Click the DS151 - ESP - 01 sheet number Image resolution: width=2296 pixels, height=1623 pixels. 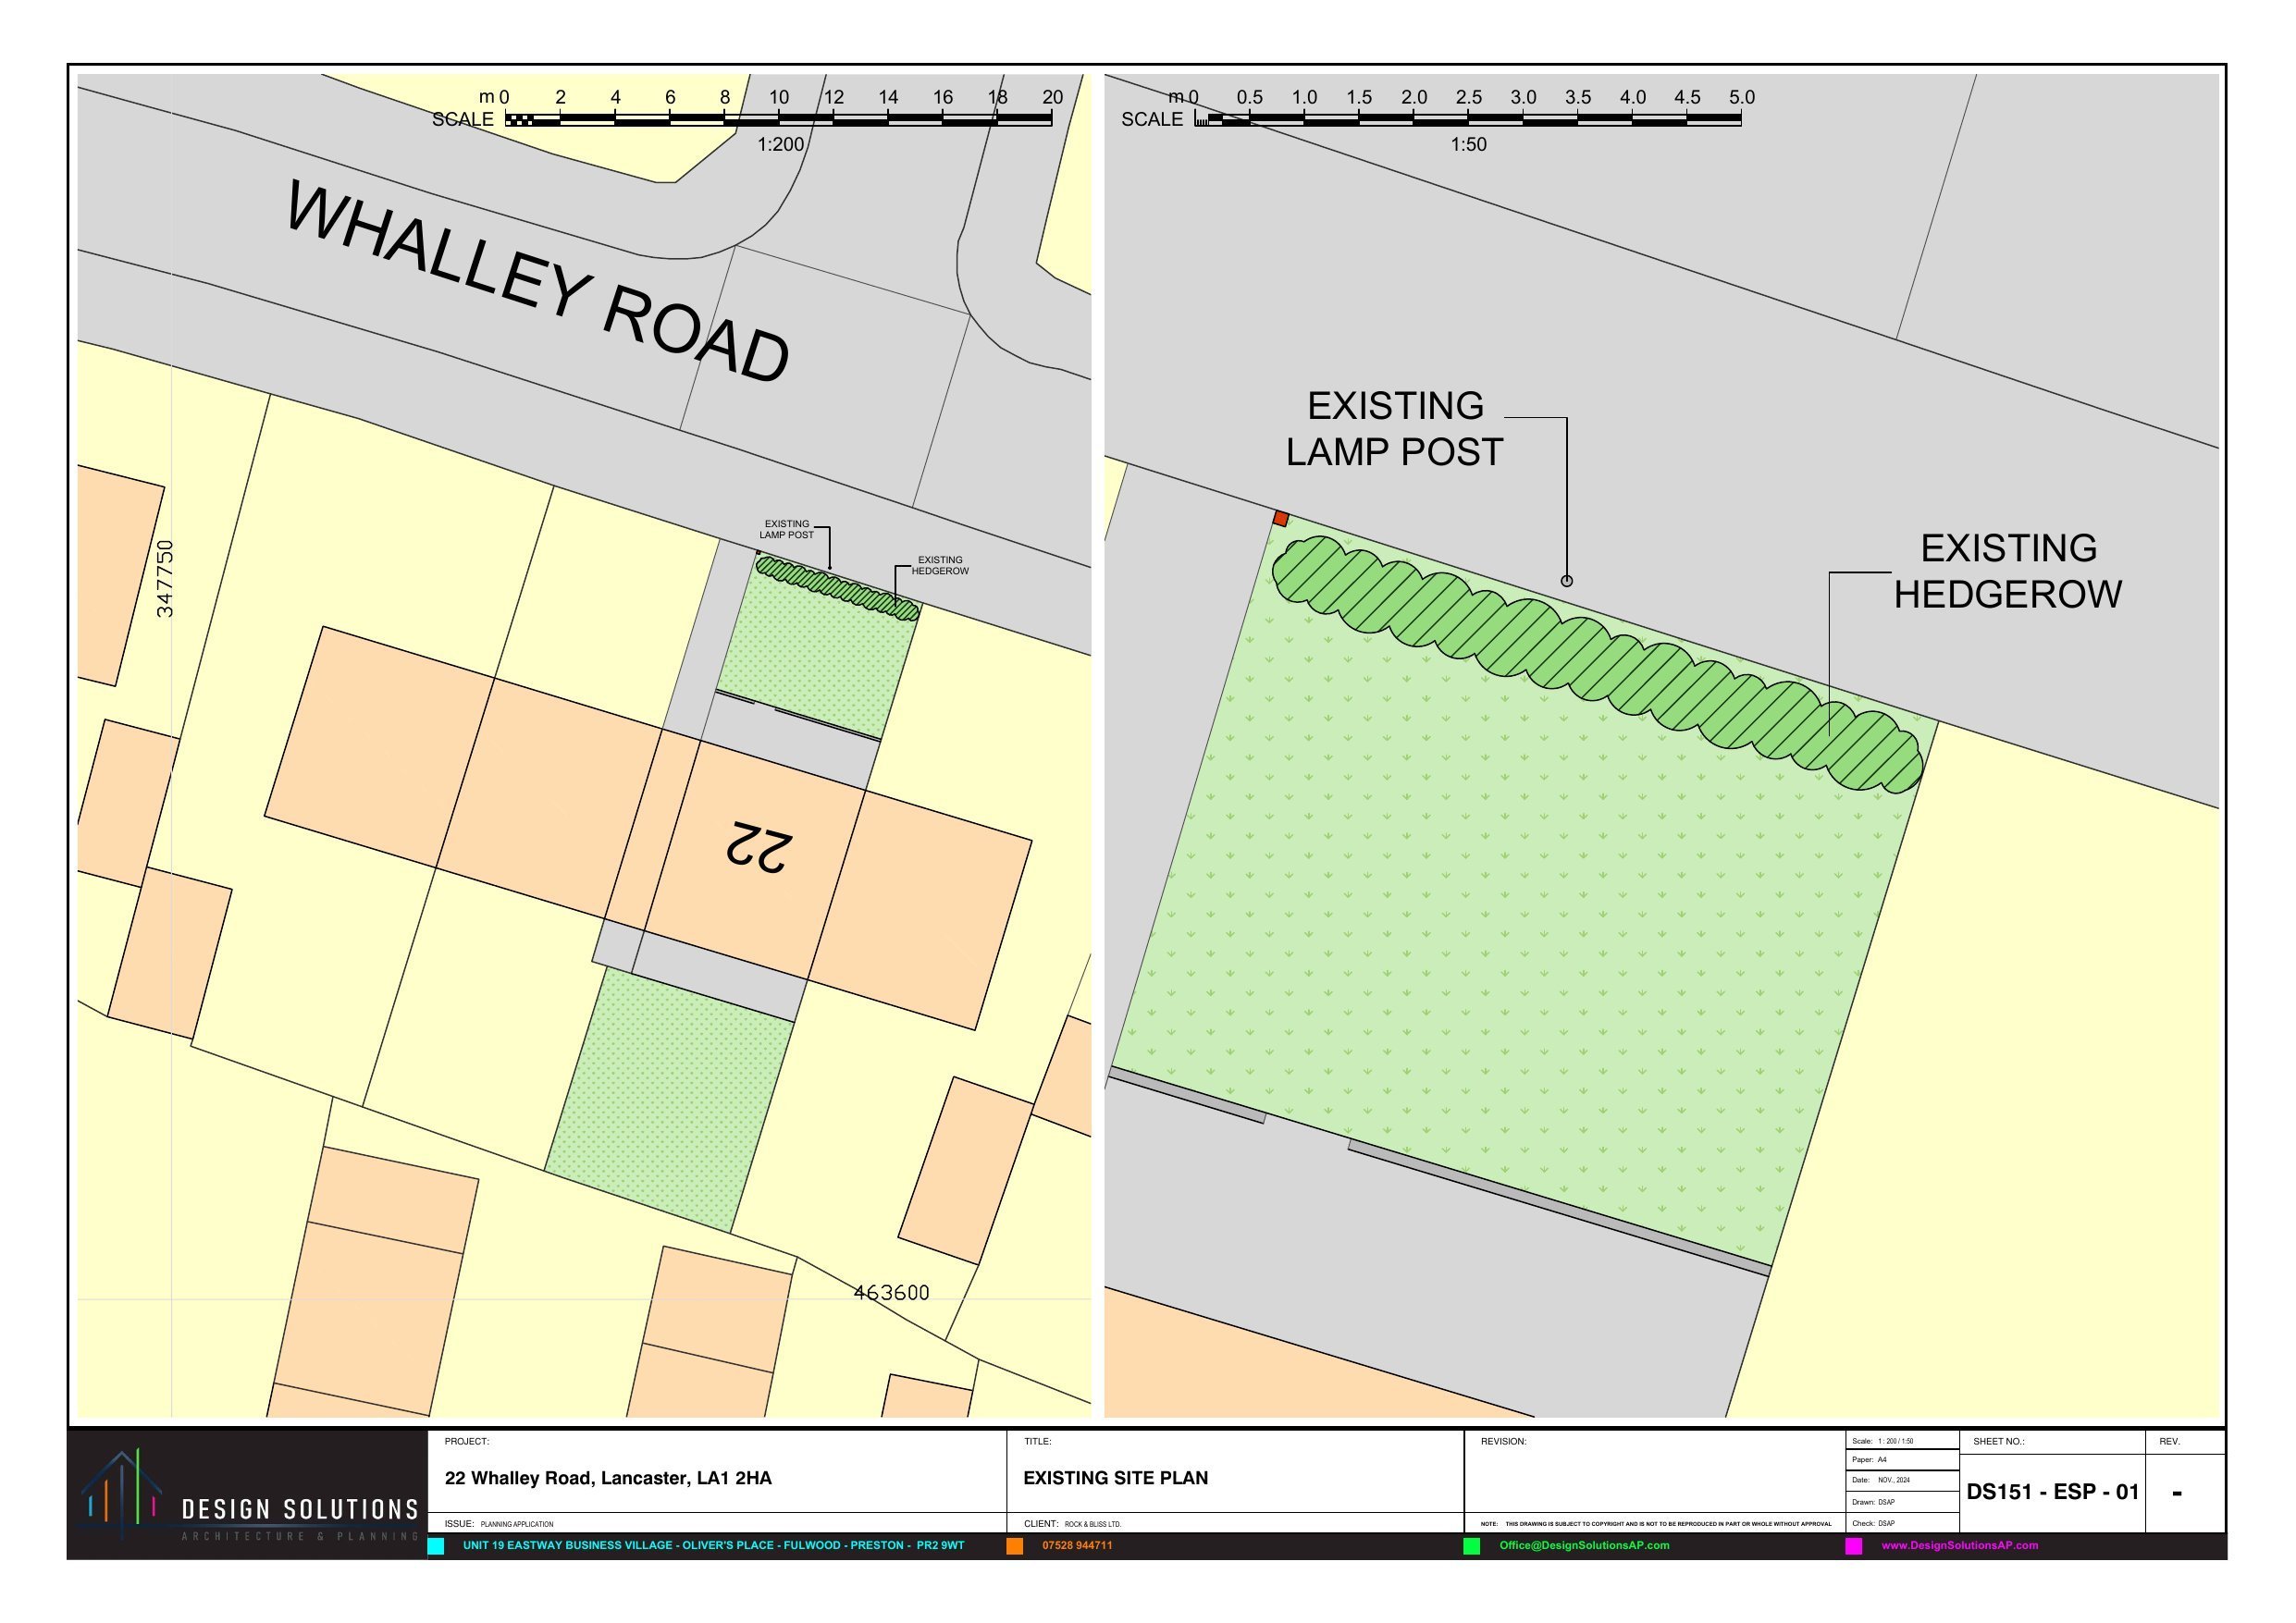click(2052, 1492)
